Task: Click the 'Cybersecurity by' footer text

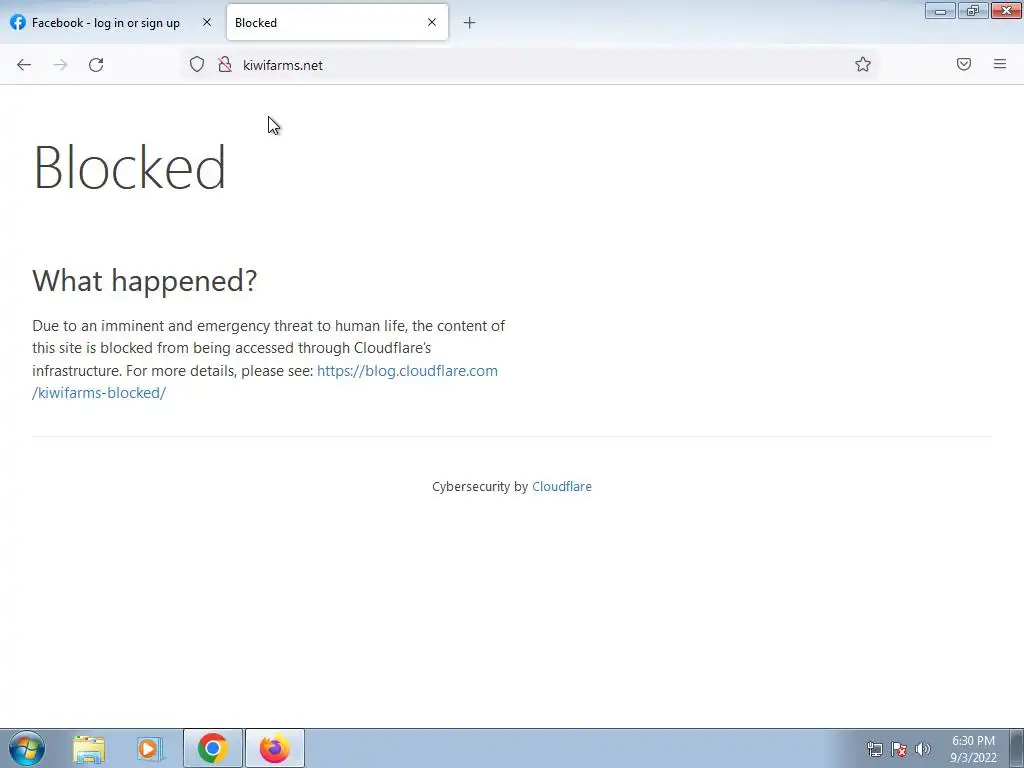Action: pyautogui.click(x=480, y=487)
